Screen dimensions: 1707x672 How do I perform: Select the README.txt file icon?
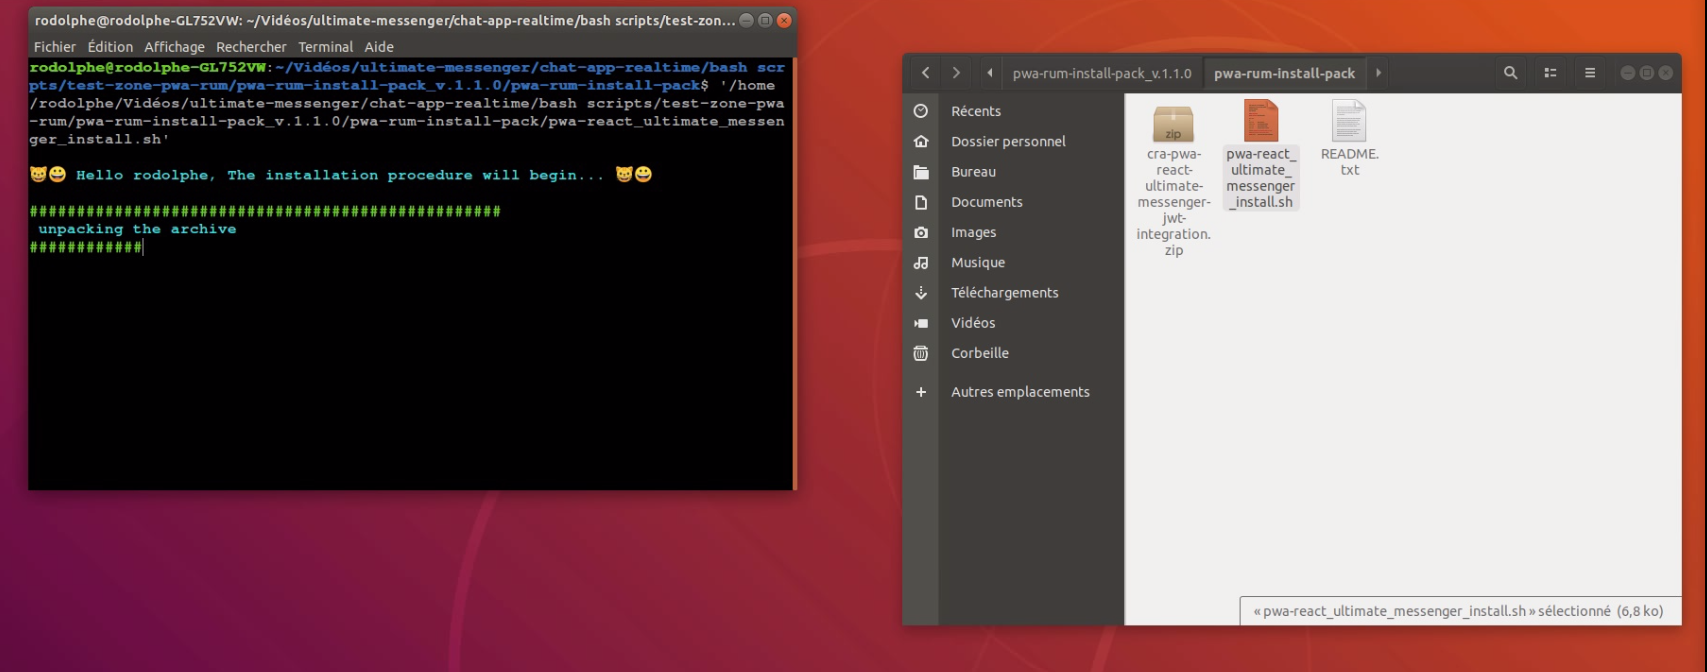[1348, 121]
